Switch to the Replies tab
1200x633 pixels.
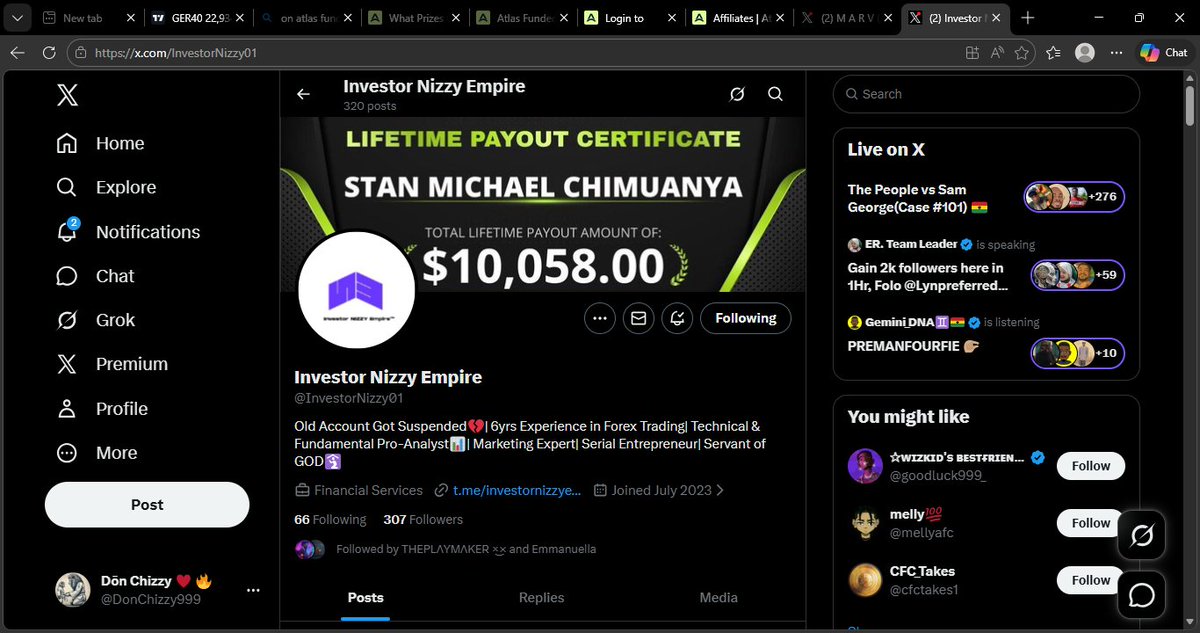click(542, 597)
